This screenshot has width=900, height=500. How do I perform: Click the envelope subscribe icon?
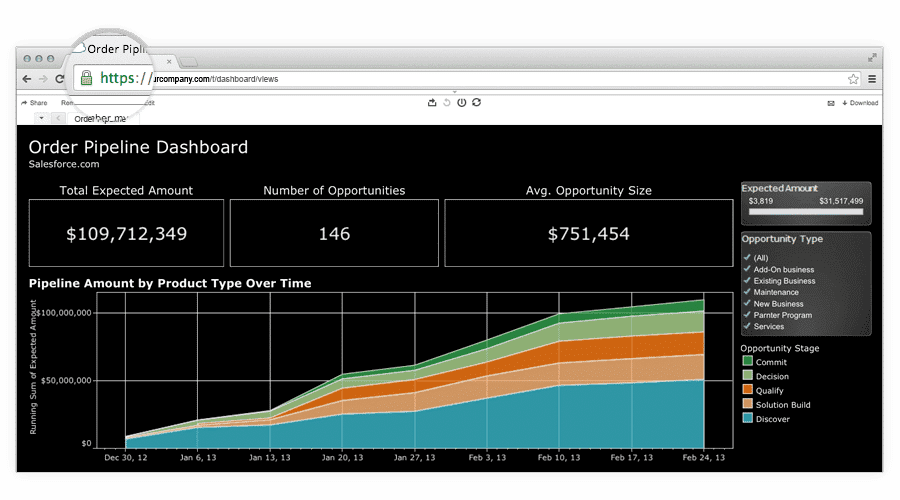831,103
